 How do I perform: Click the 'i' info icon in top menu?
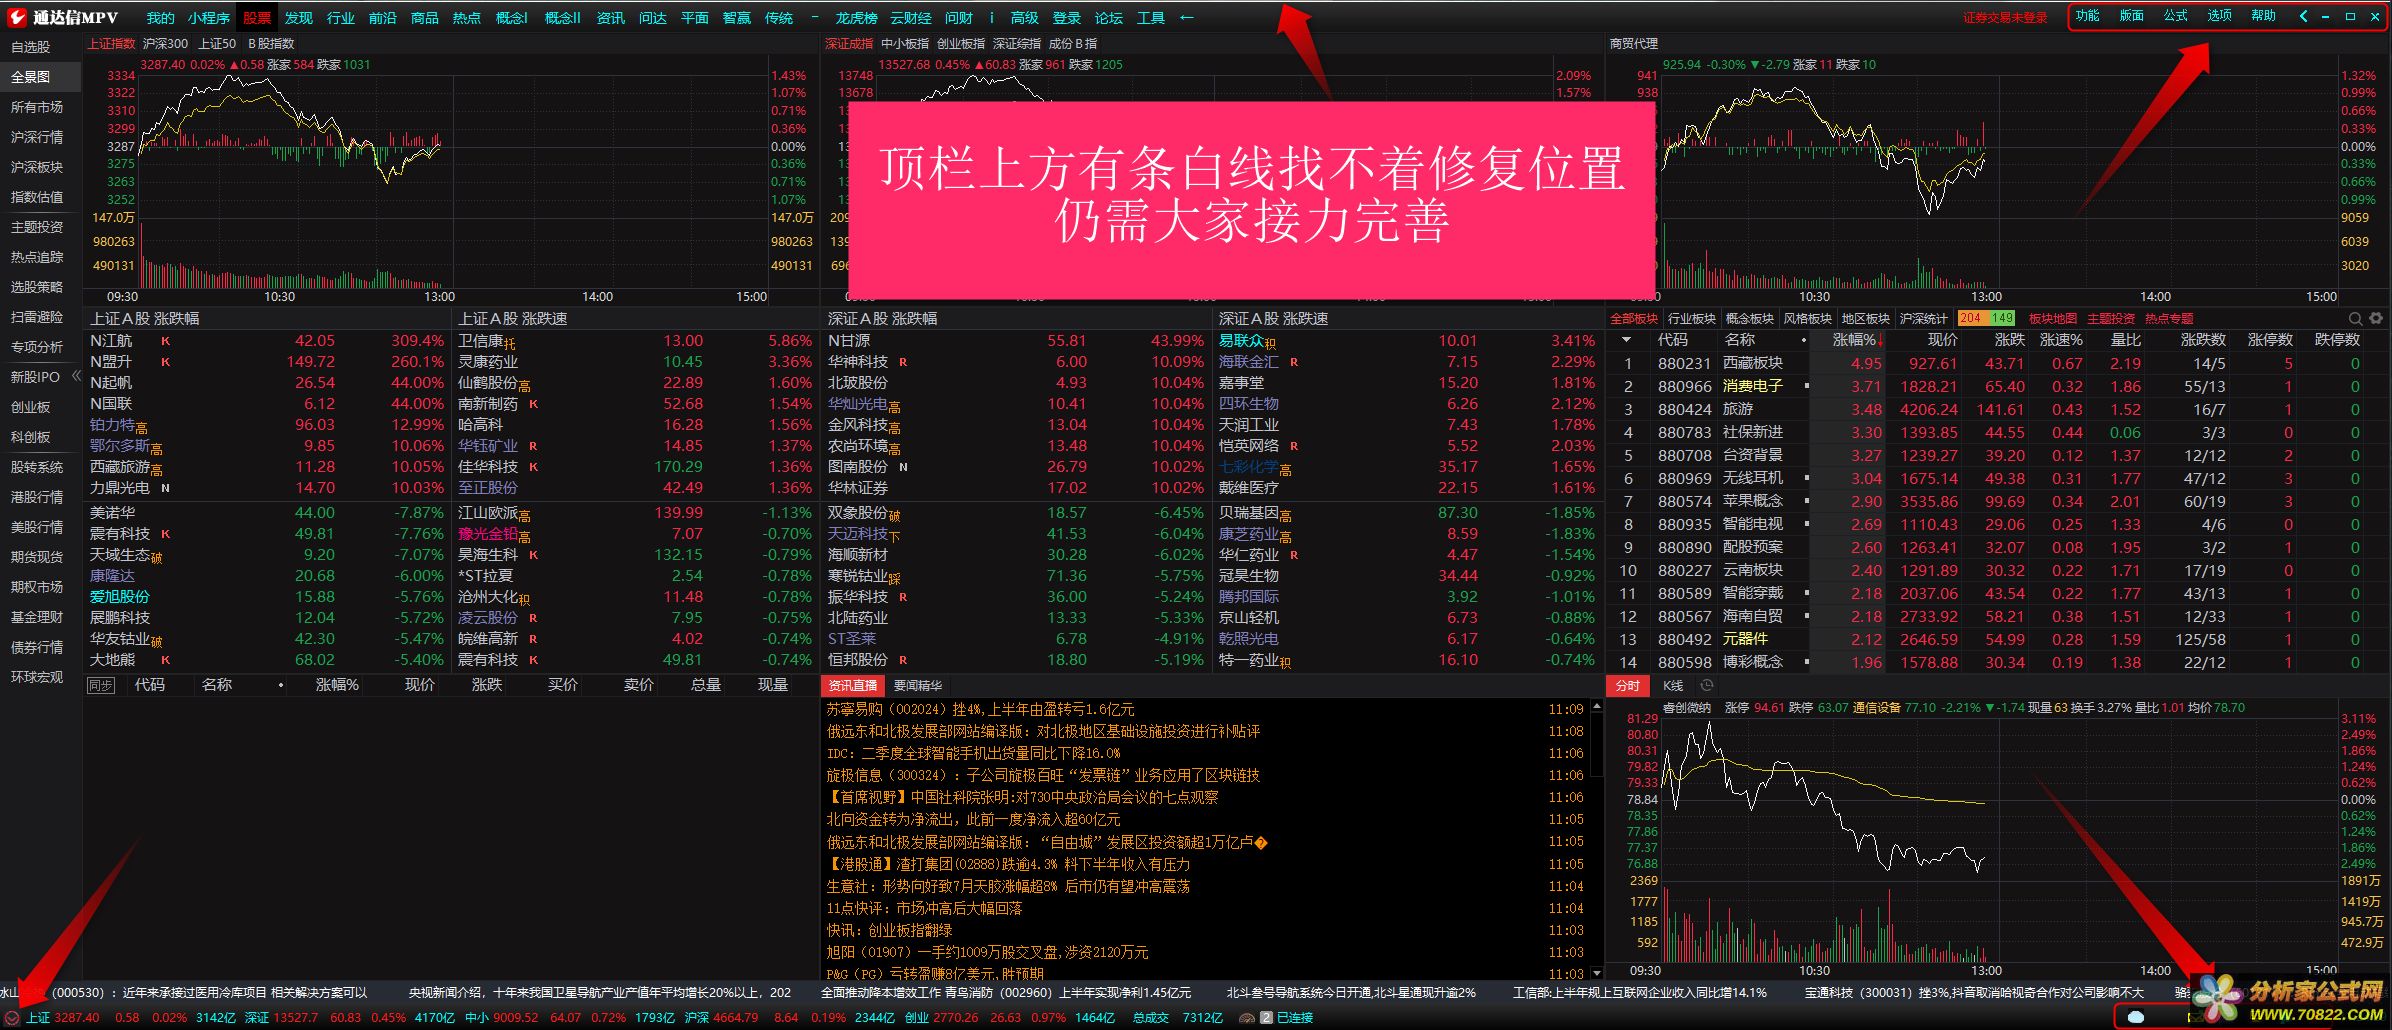coord(991,17)
